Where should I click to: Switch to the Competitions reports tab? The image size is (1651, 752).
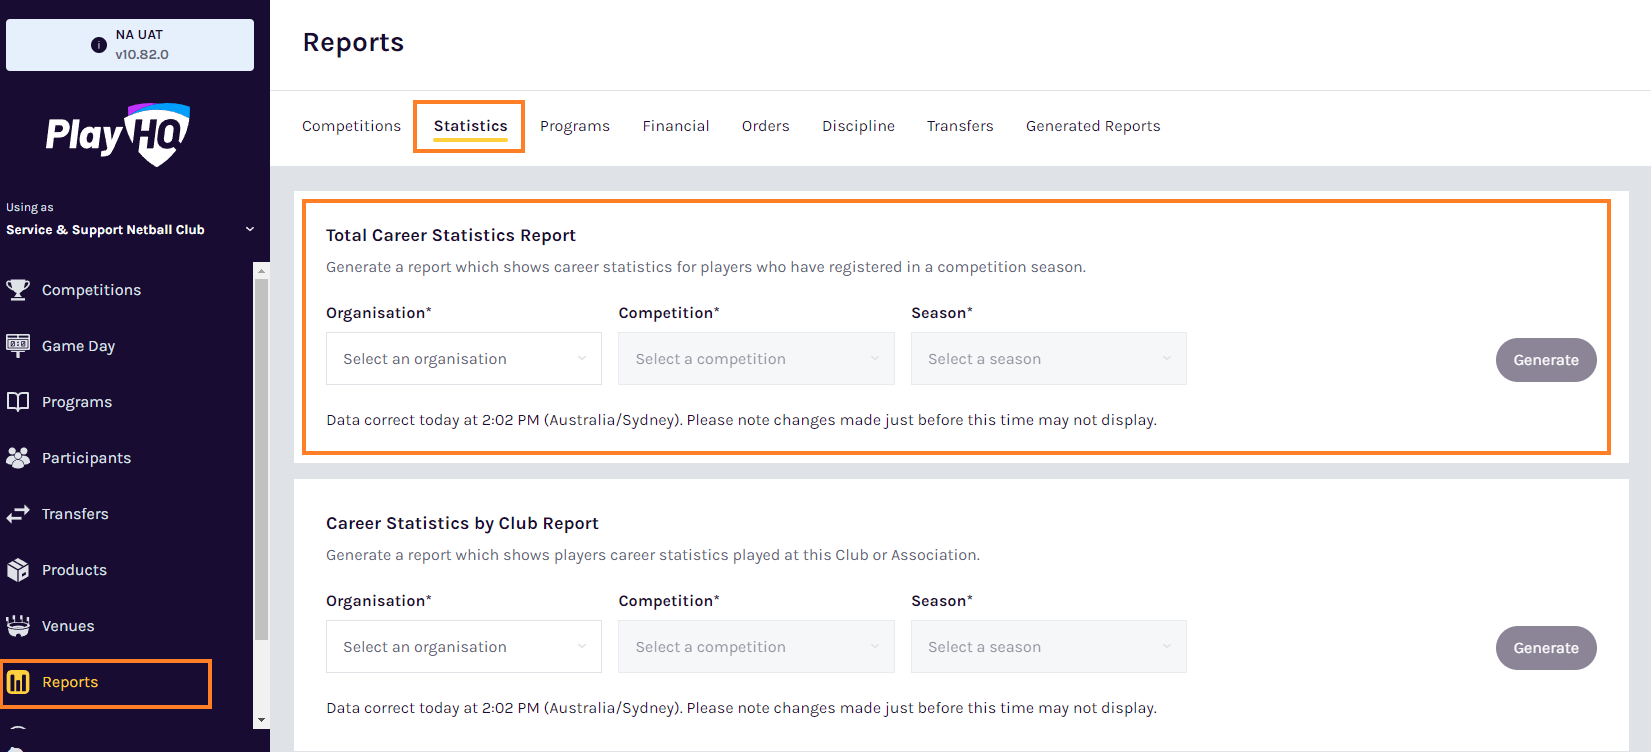[x=351, y=126]
